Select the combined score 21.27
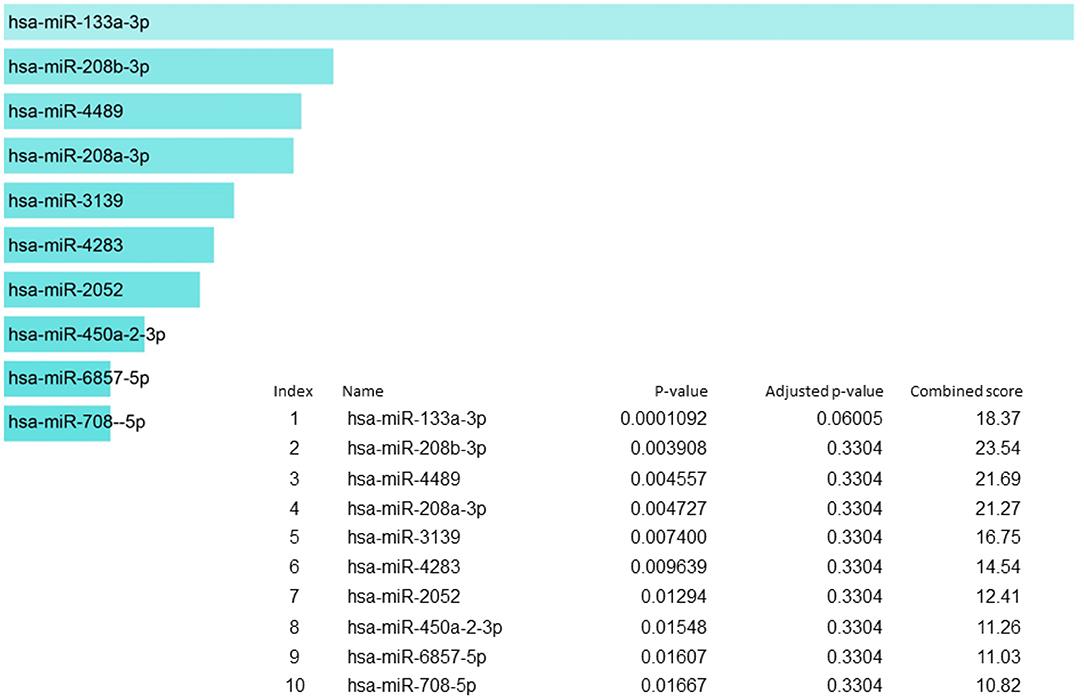Image resolution: width=1084 pixels, height=699 pixels. 998,509
